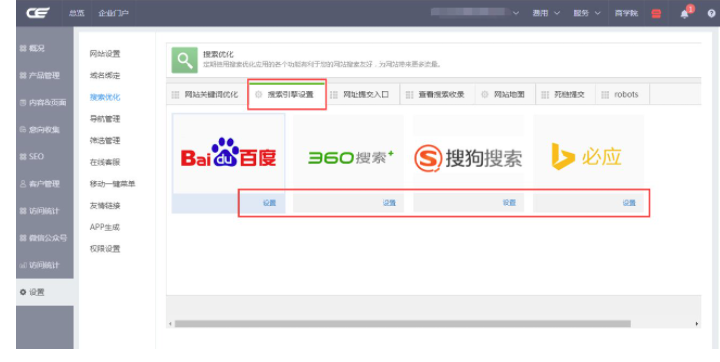Screen dimensions: 720x362
Task: Open 访问统计 just below 客户管理
Action: click(x=45, y=211)
